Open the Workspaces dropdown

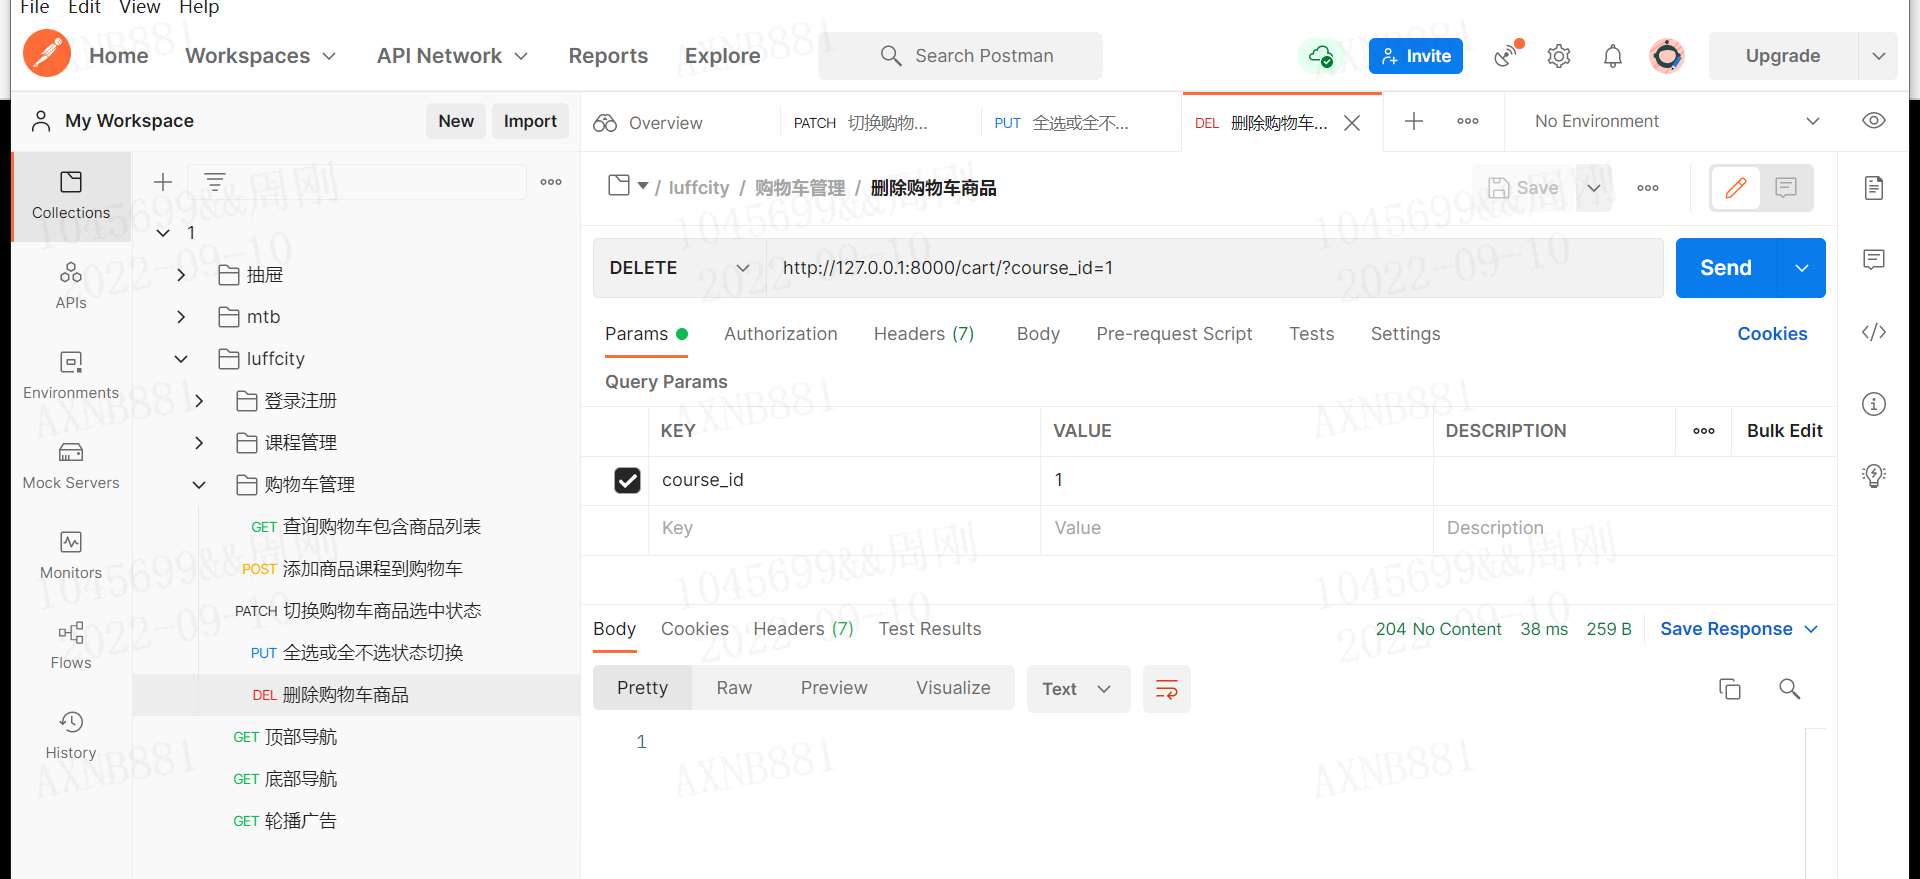click(260, 56)
